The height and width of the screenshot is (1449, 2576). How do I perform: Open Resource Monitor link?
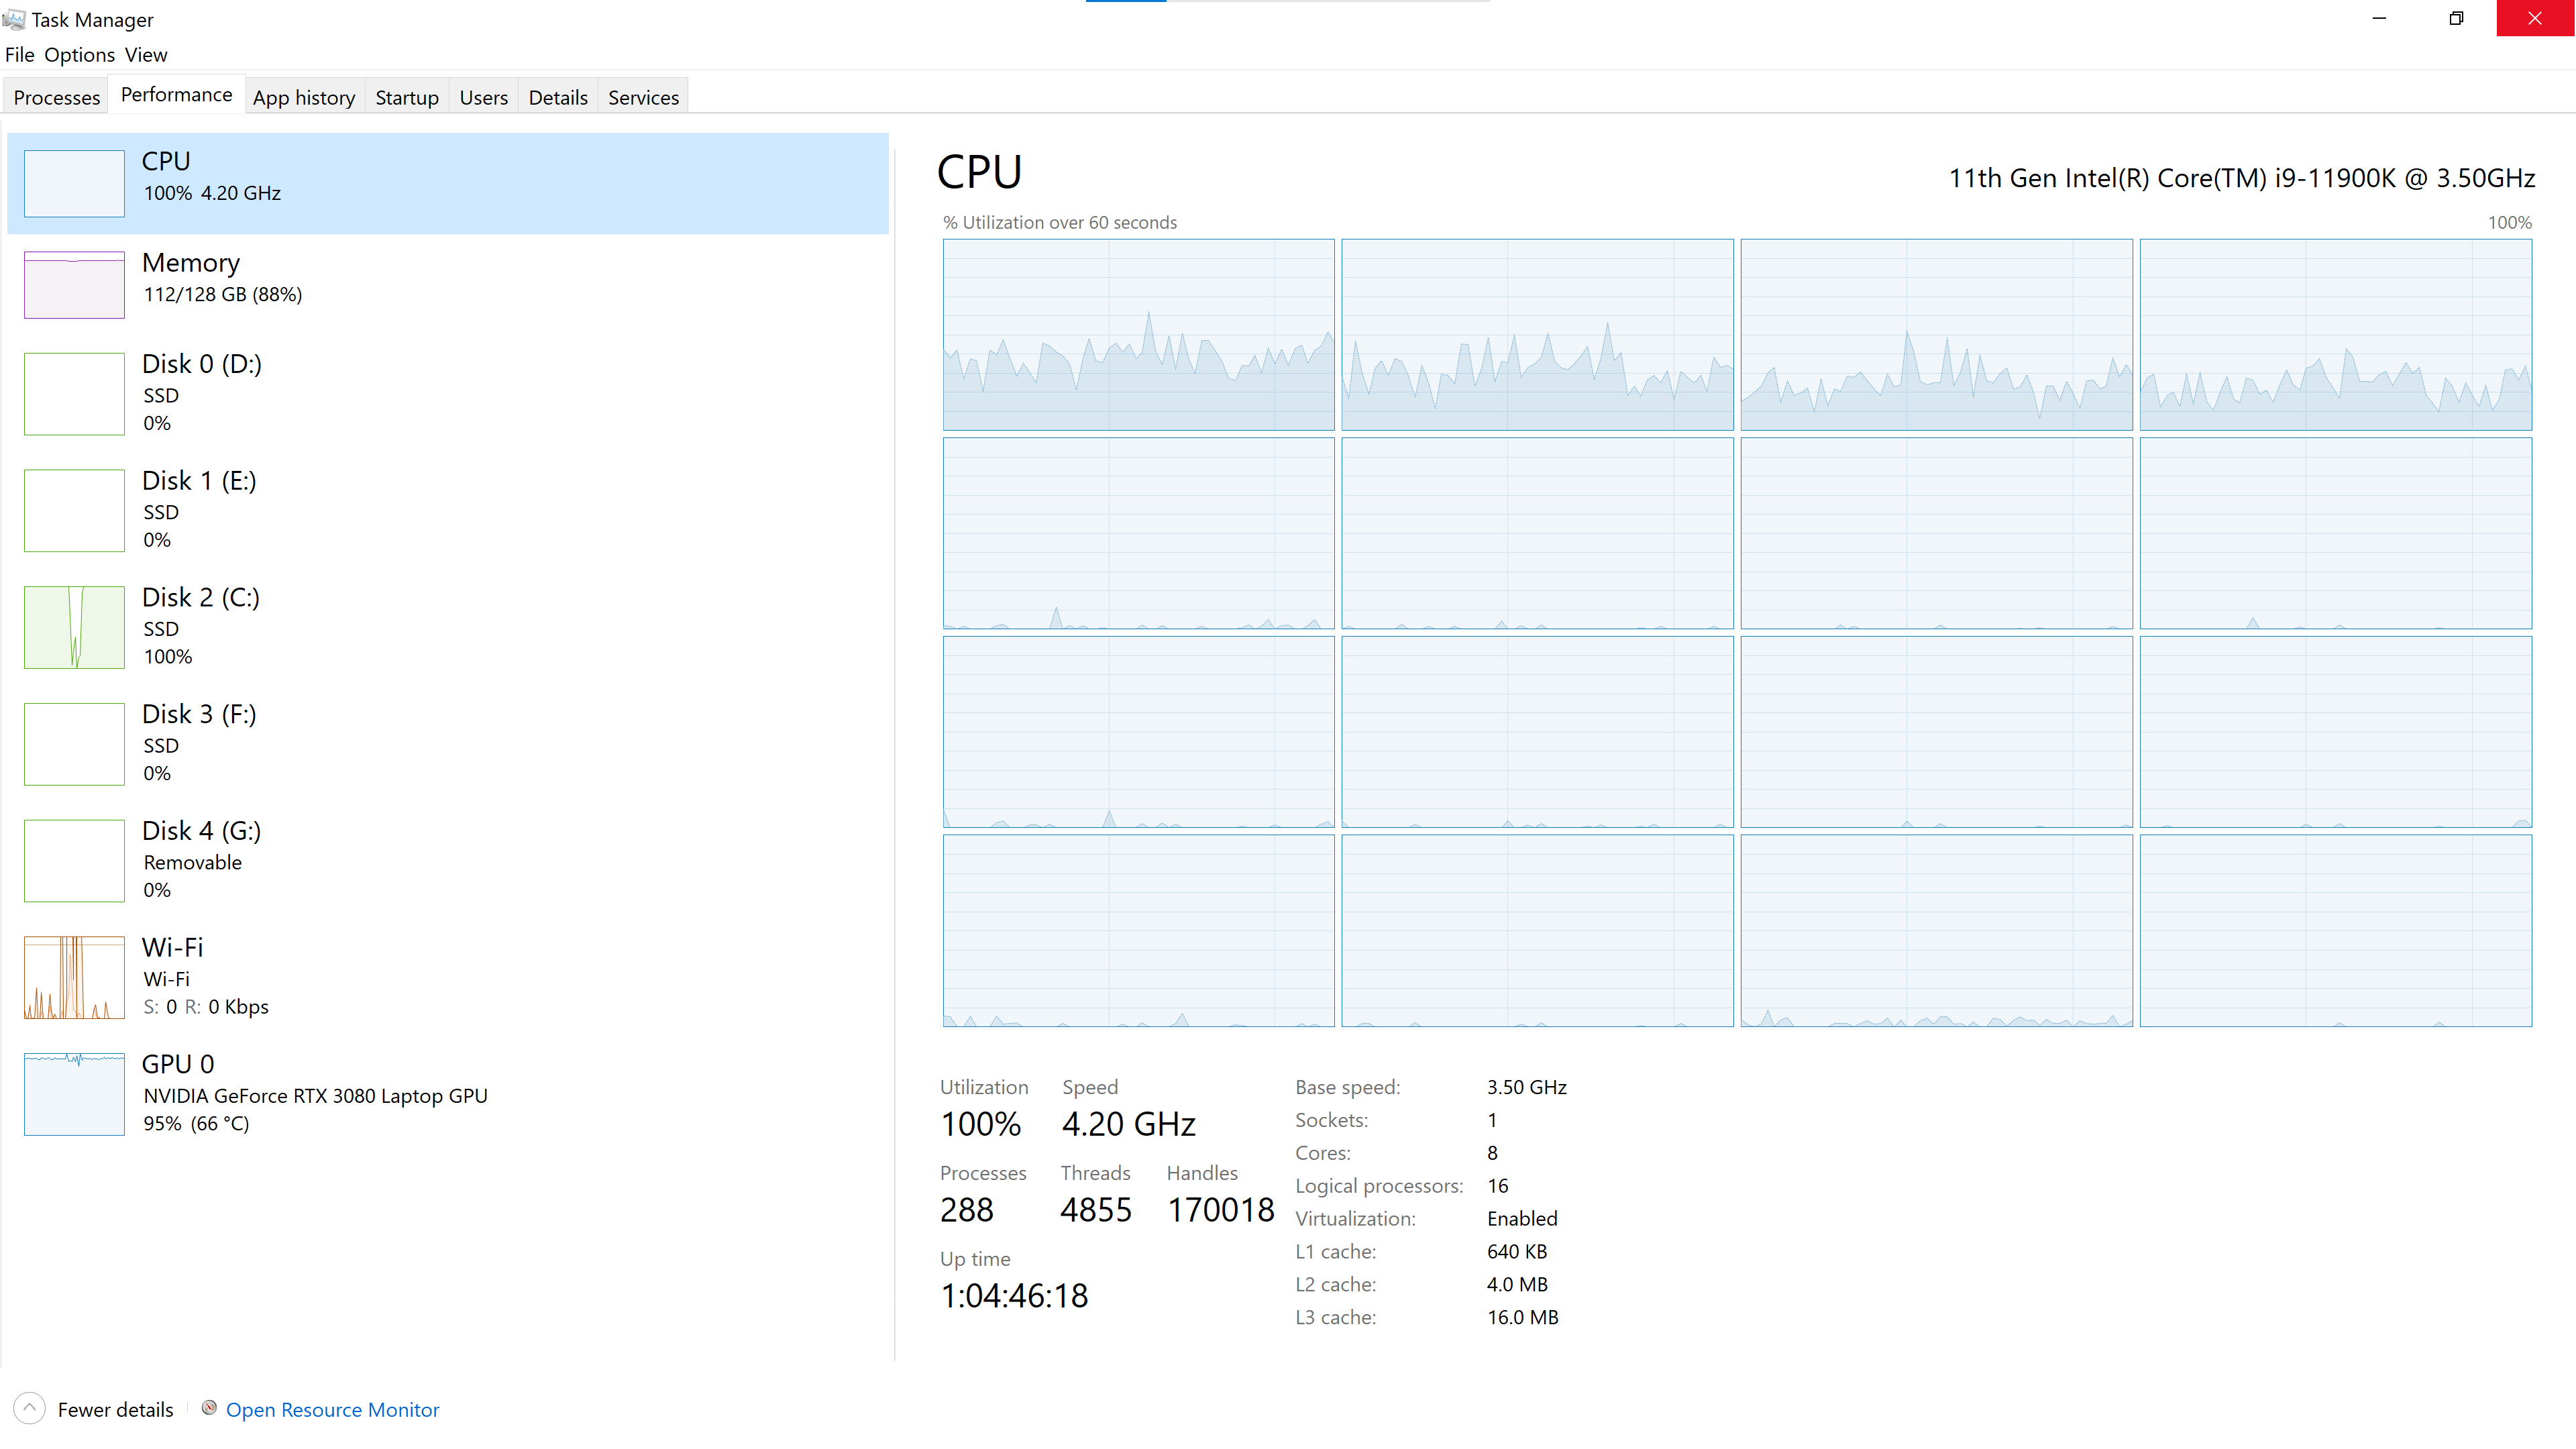tap(332, 1410)
